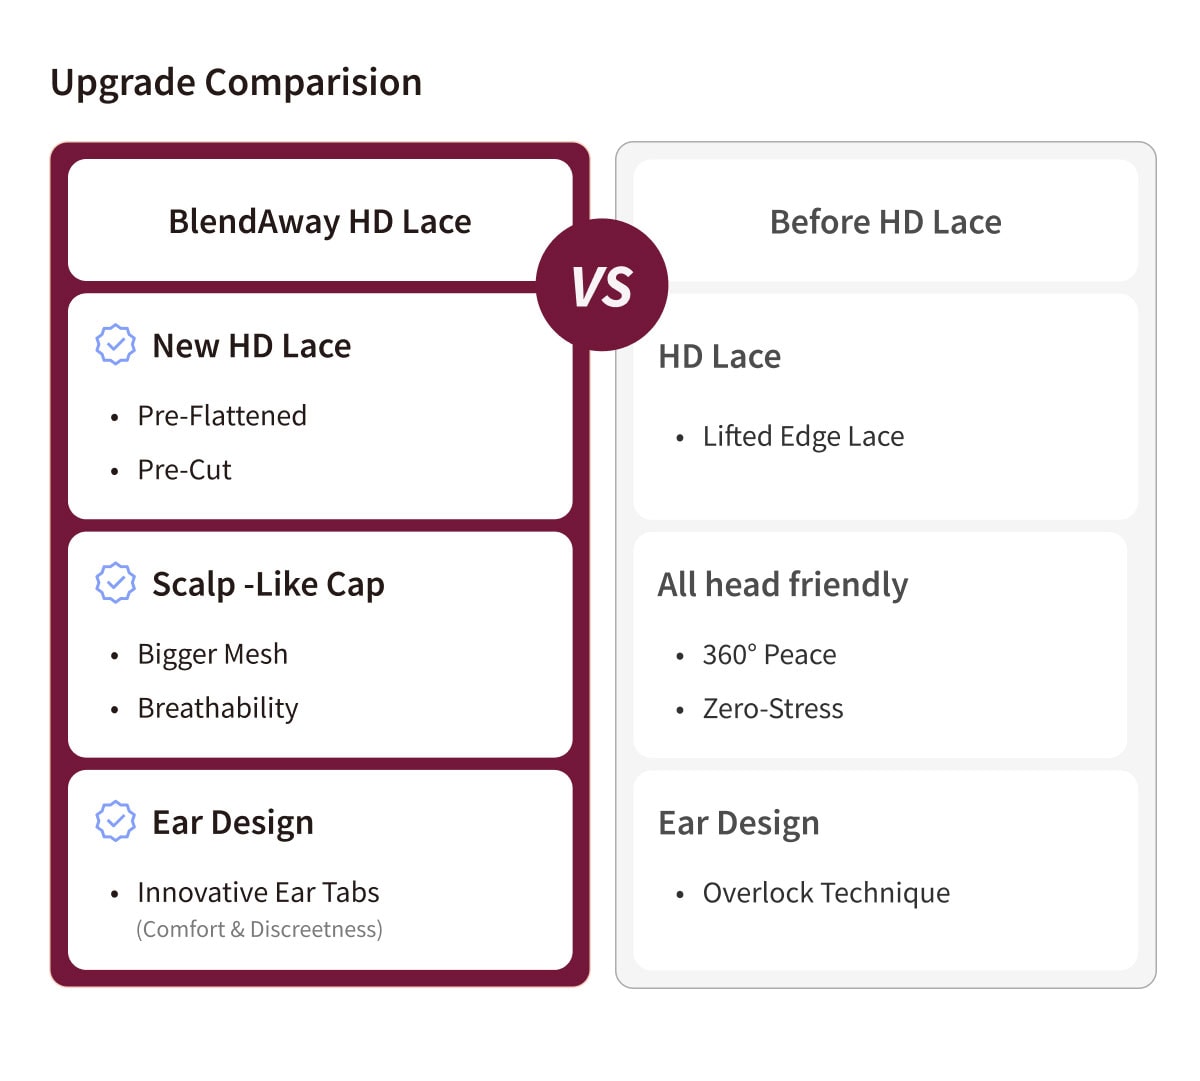
Task: Click the checkmark badge beside Ear Design
Action: (115, 821)
